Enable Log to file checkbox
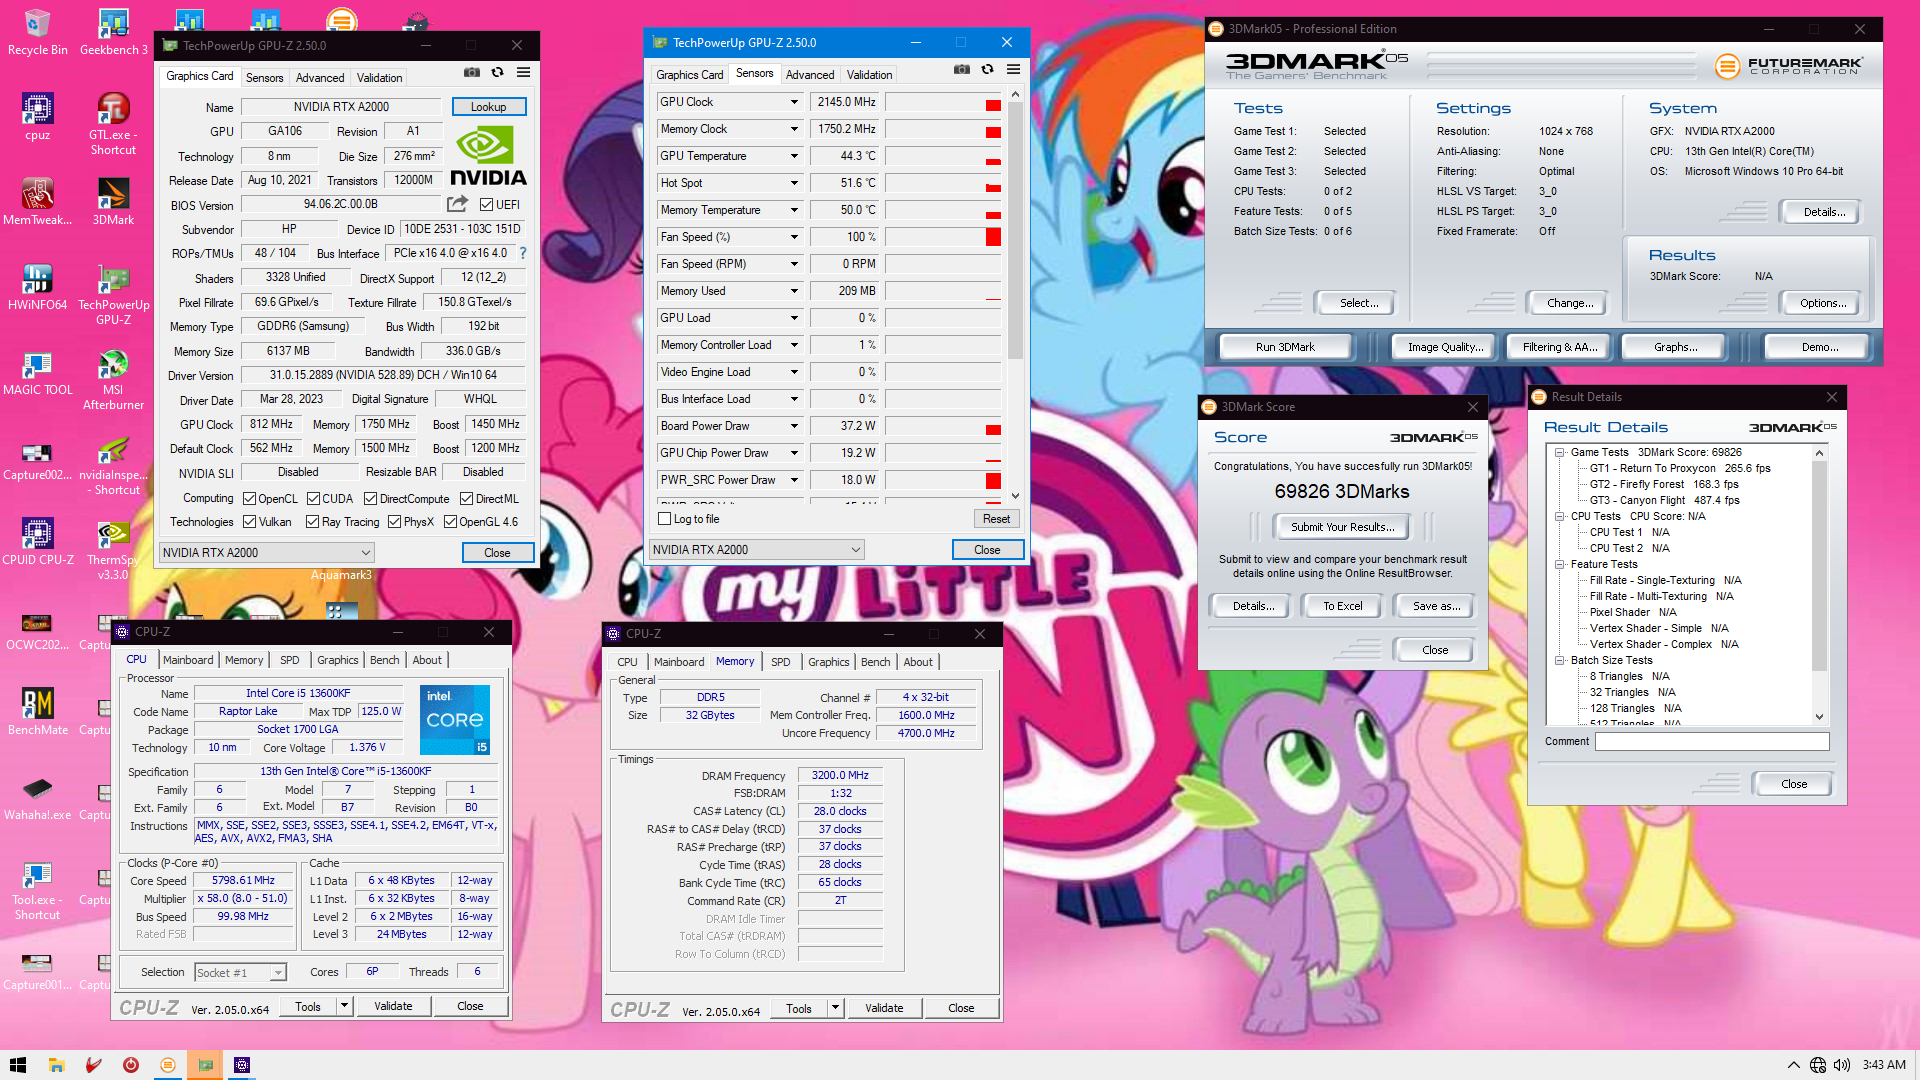Viewport: 1920px width, 1080px height. click(664, 519)
